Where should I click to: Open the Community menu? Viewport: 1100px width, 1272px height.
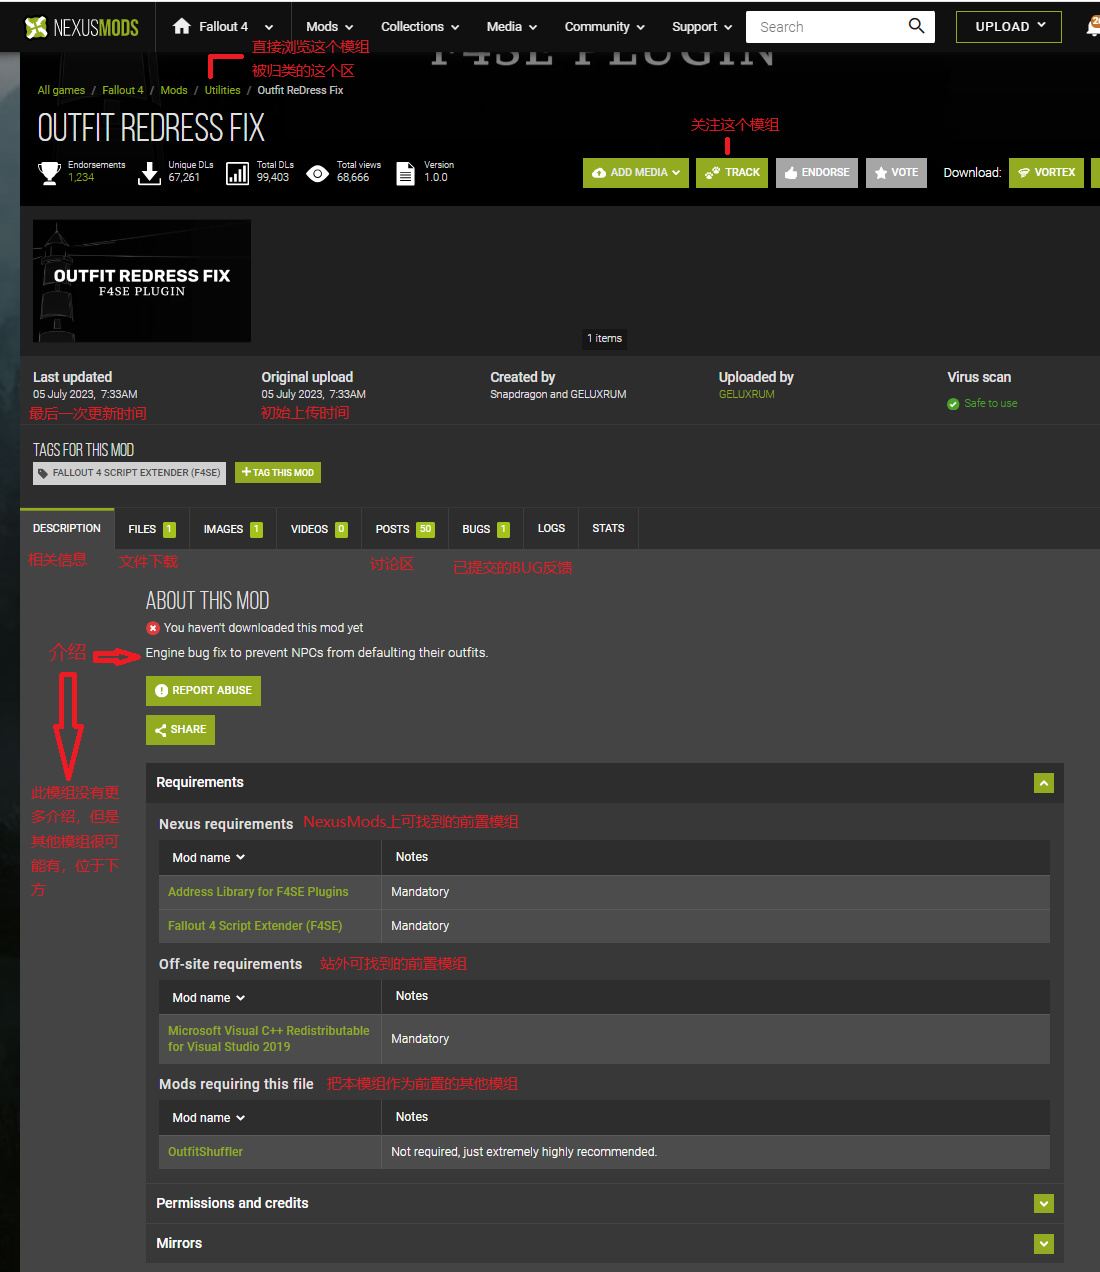click(x=604, y=27)
